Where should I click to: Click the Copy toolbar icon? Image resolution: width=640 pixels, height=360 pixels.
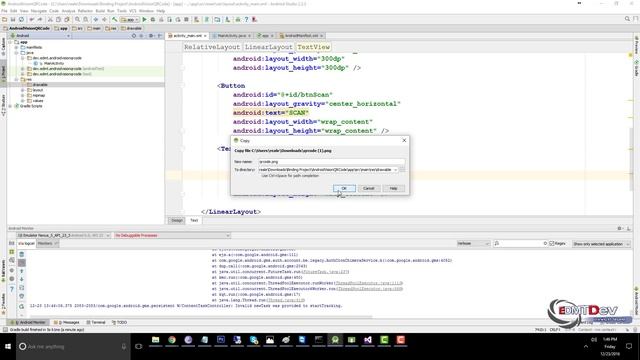point(58,19)
